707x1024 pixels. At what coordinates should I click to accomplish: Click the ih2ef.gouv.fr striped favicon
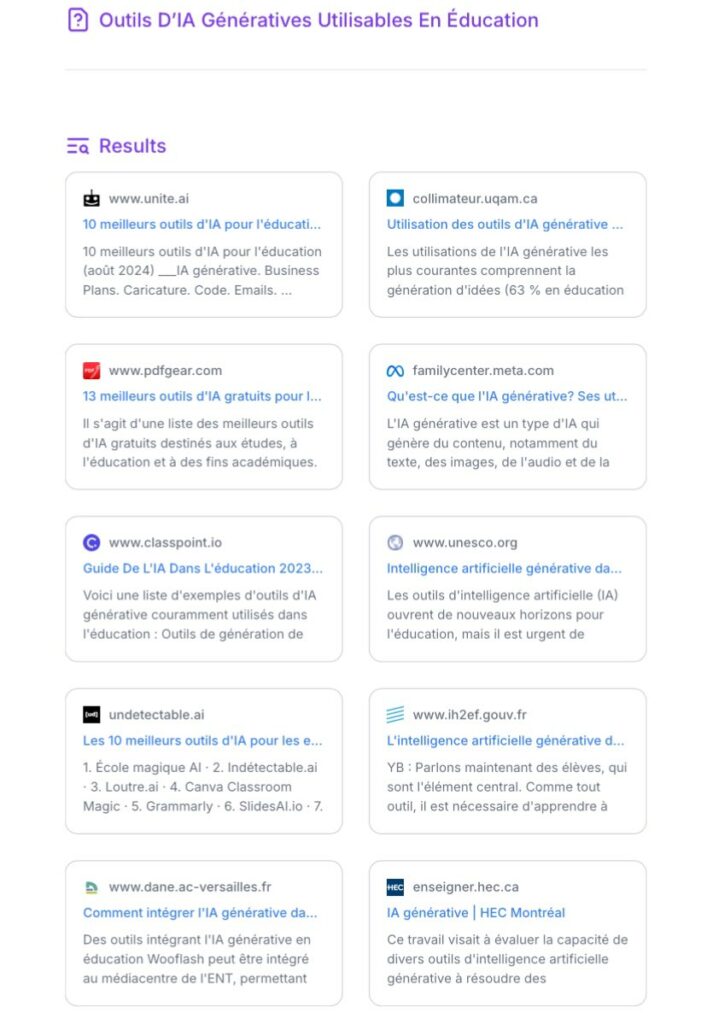pos(395,714)
